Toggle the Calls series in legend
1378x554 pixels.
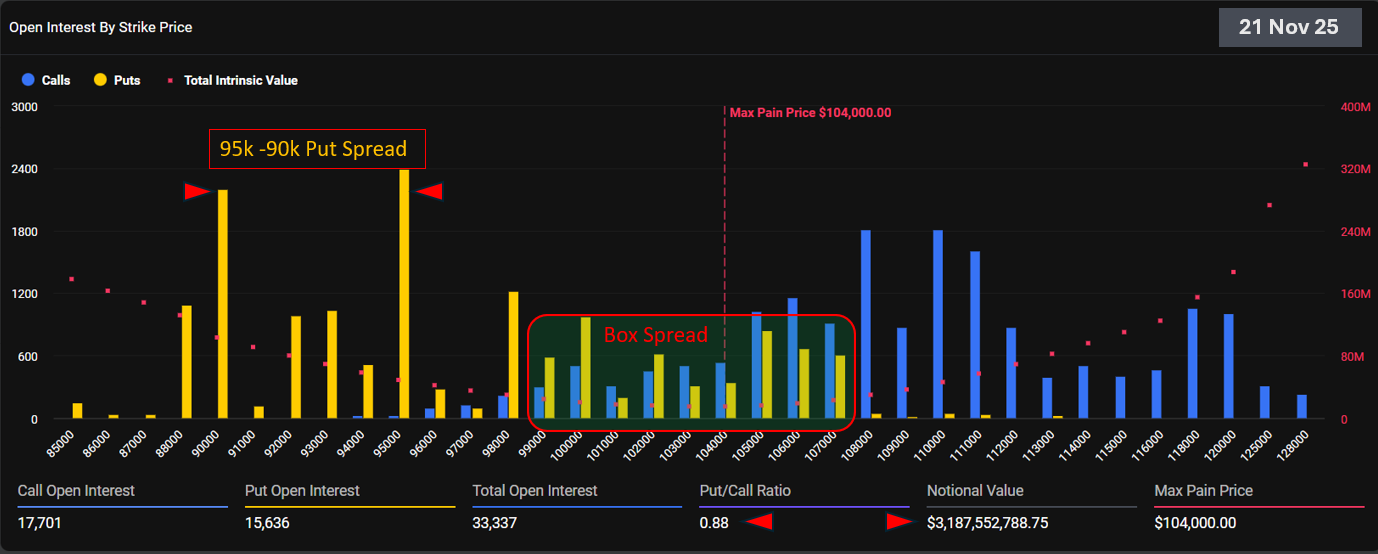46,80
